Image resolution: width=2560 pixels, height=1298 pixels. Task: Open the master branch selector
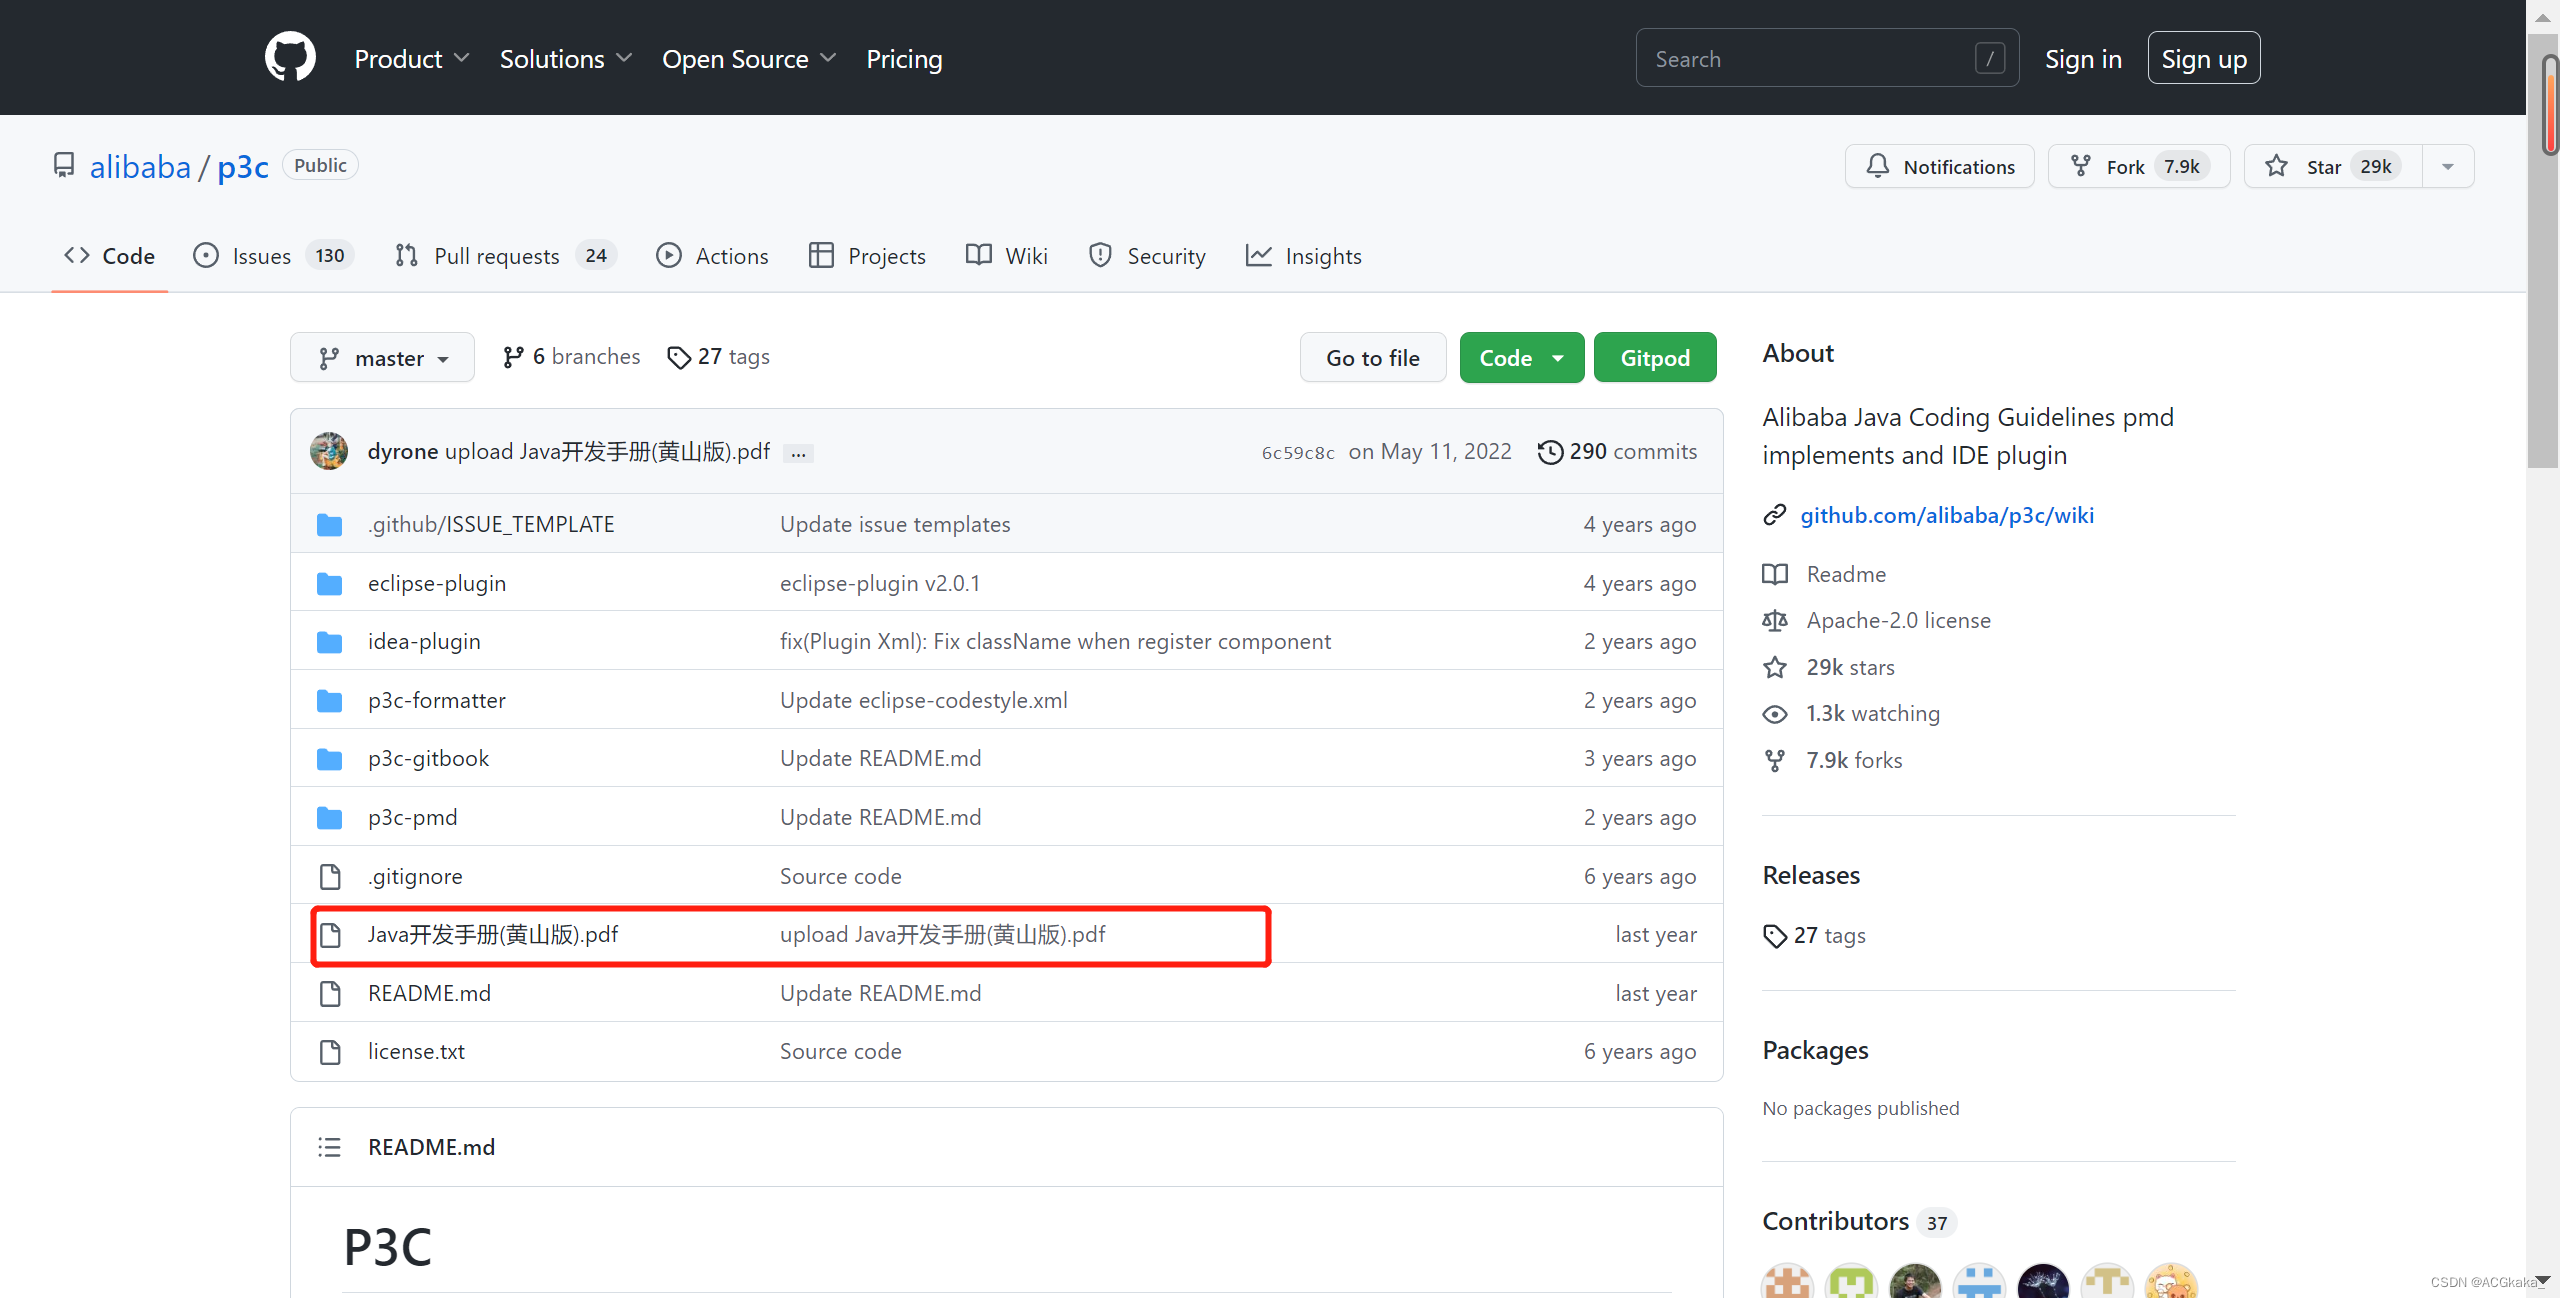[382, 358]
